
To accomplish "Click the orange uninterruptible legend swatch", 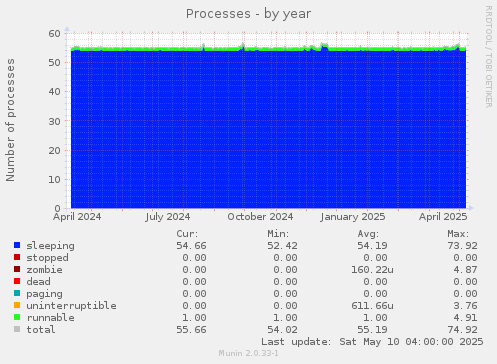I will point(17,305).
